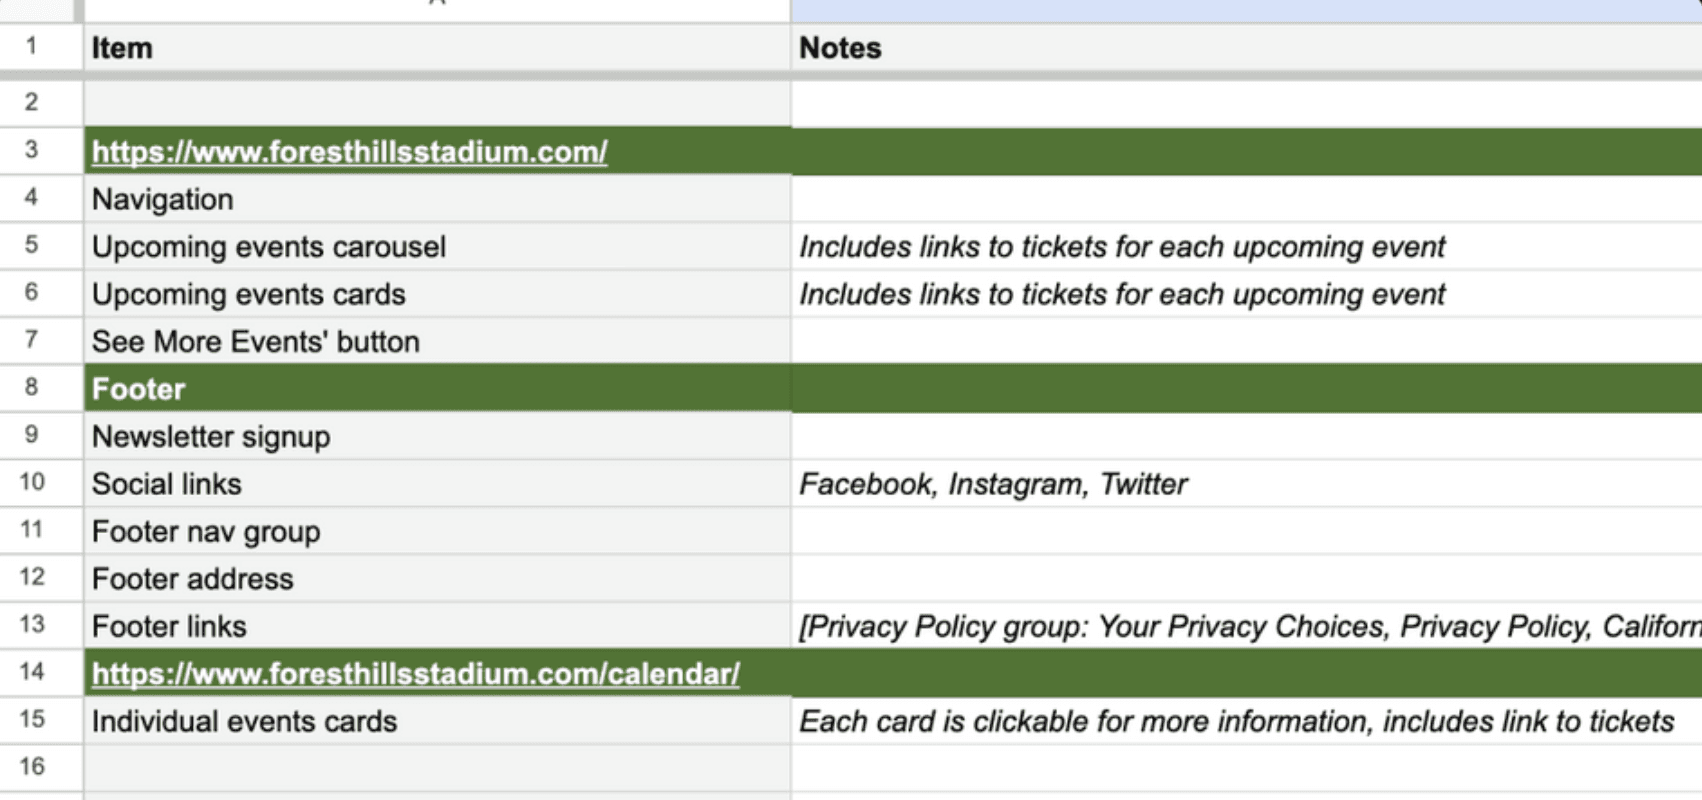Screen dimensions: 1702x800
Task: Select row 15 via its header
Action: pyautogui.click(x=32, y=719)
